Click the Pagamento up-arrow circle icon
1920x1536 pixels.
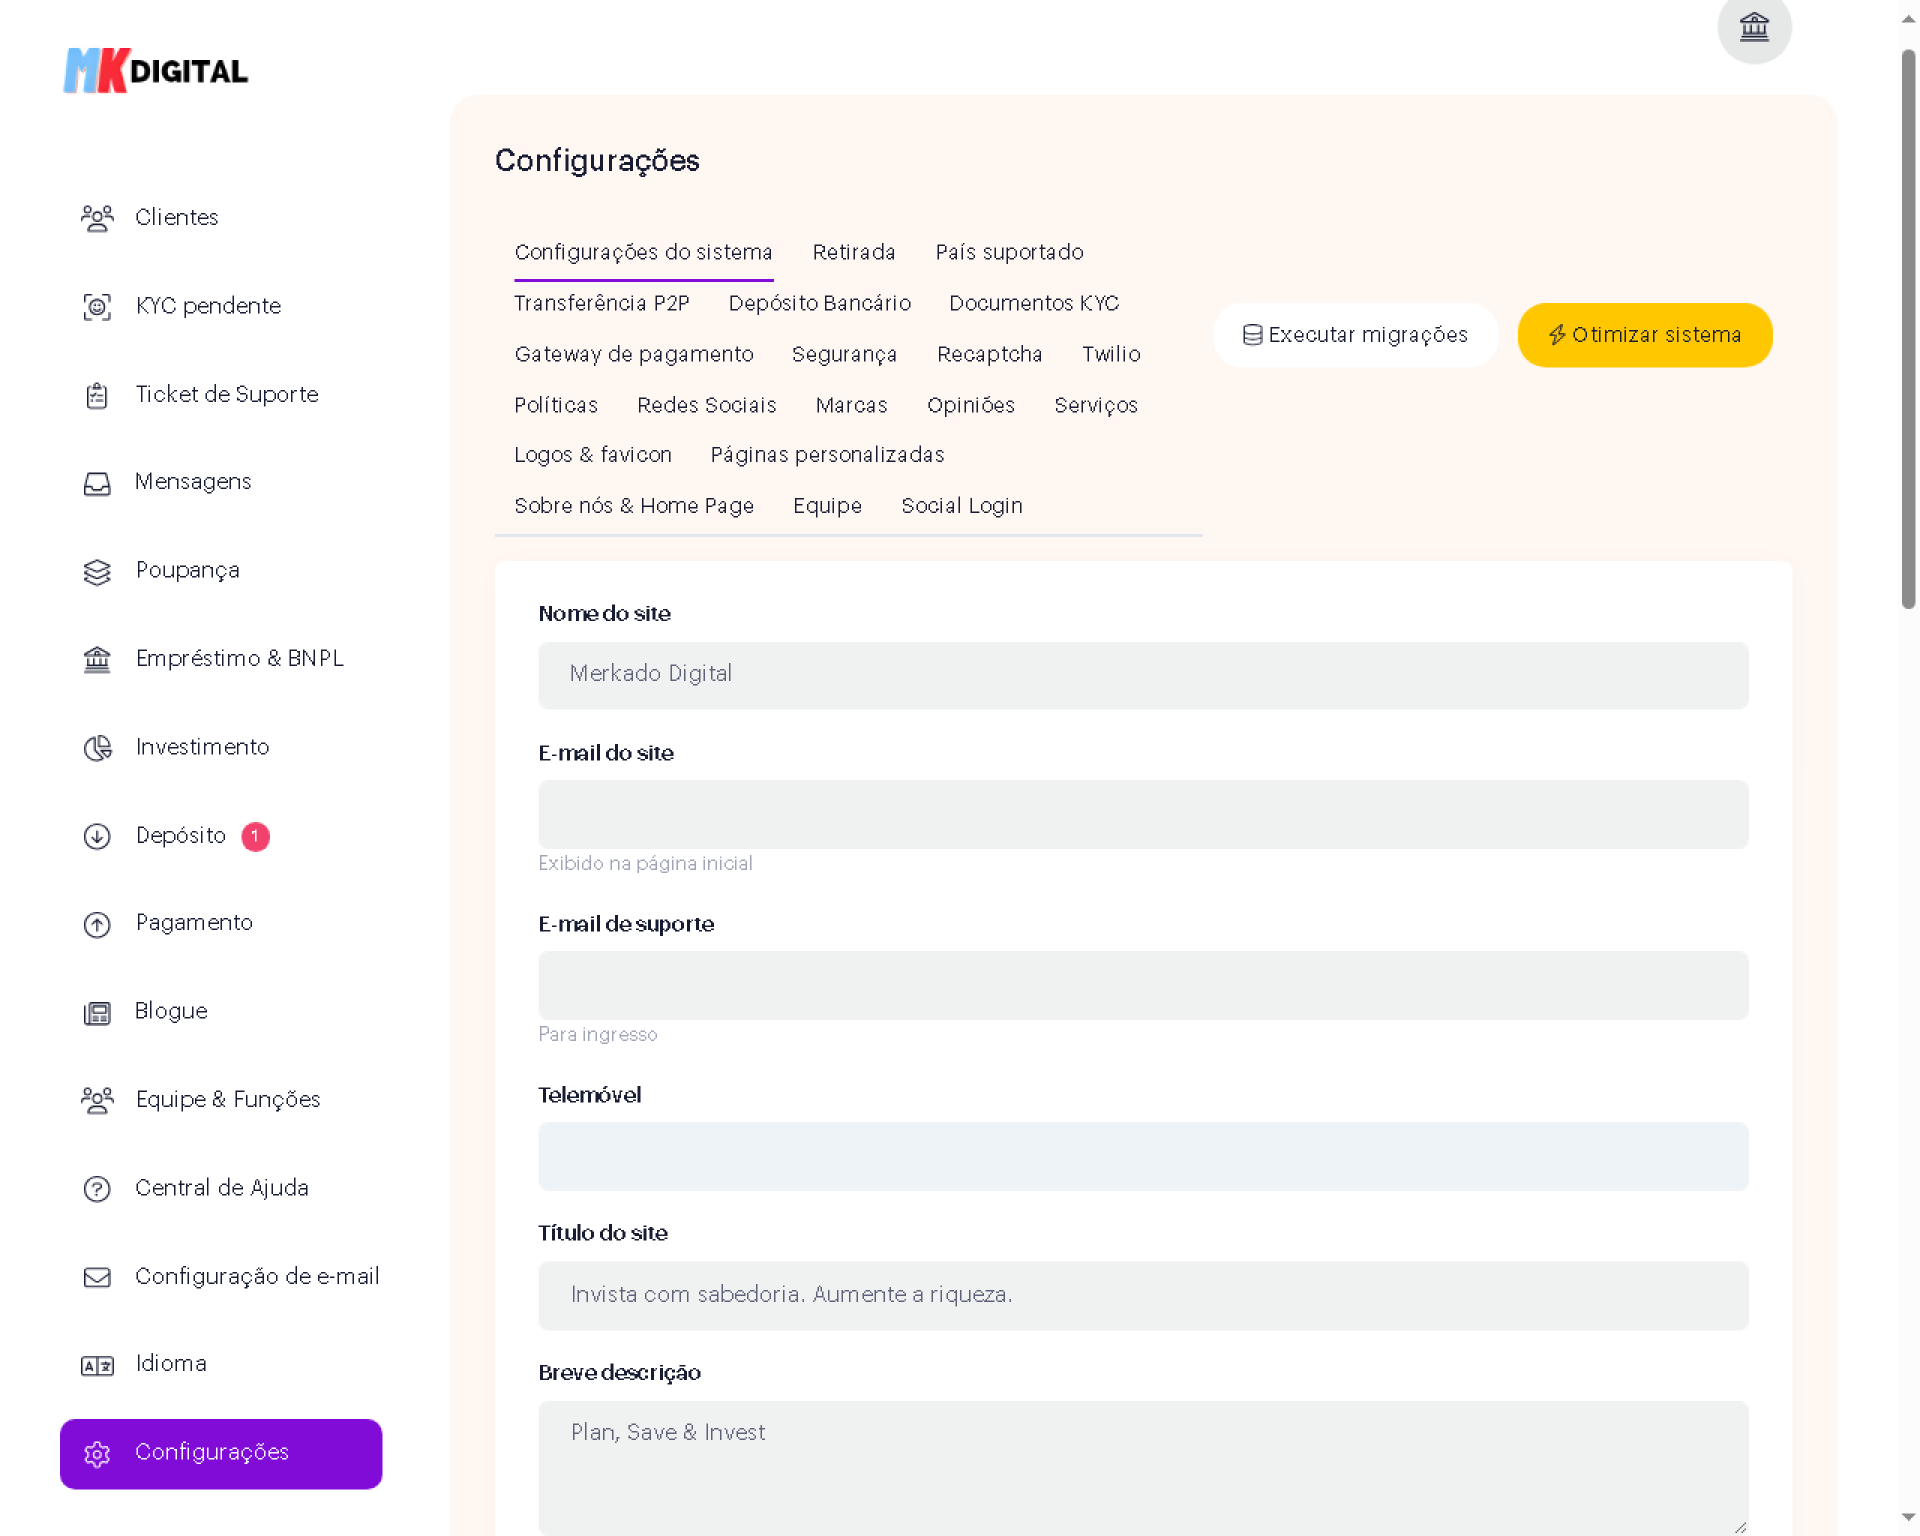point(97,924)
